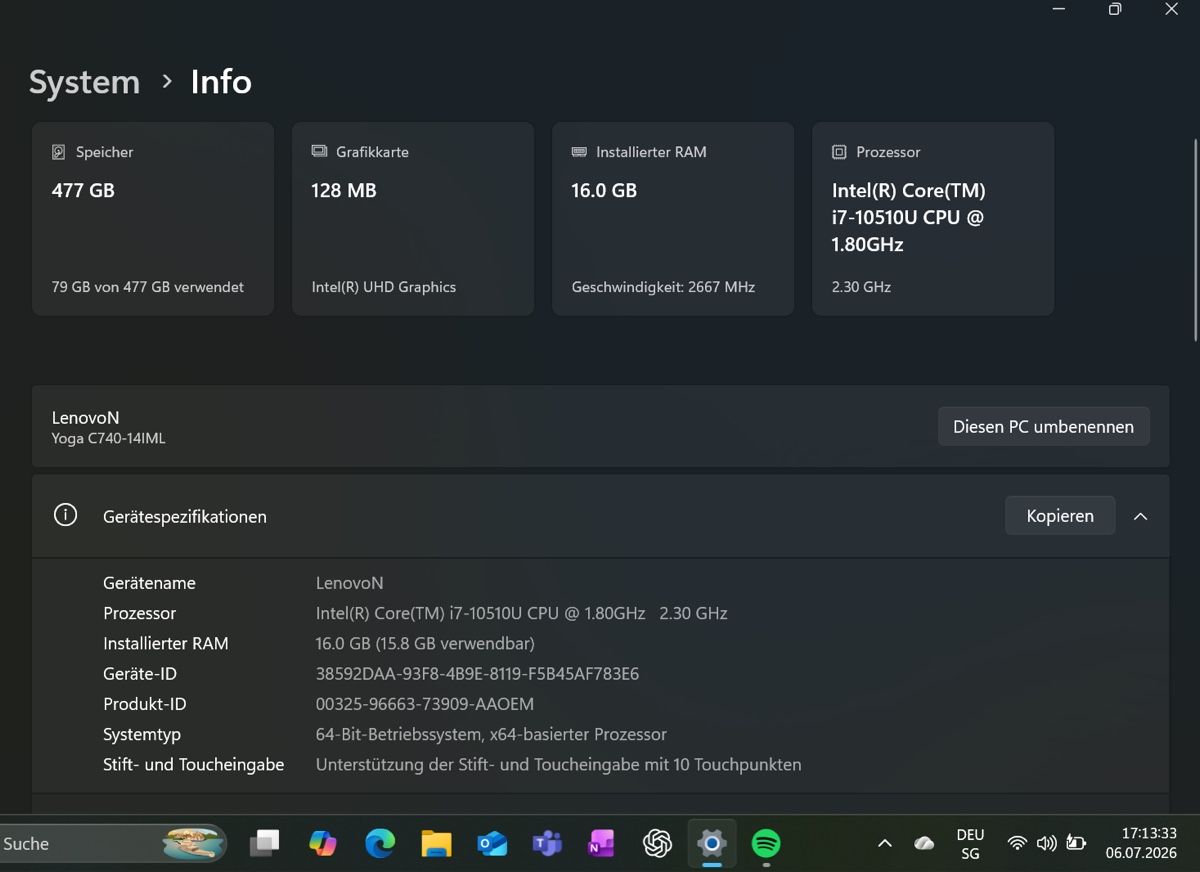Click the Gerätename value LenovoN
Image resolution: width=1200 pixels, height=872 pixels.
[x=350, y=583]
